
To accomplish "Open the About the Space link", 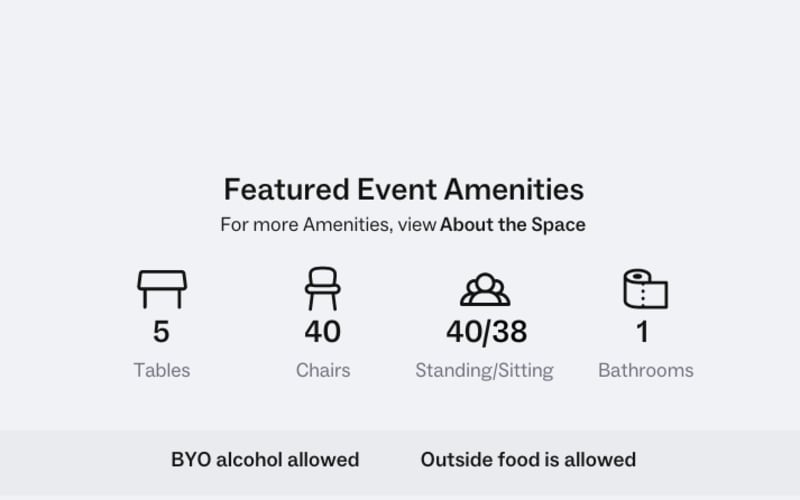I will 513,224.
